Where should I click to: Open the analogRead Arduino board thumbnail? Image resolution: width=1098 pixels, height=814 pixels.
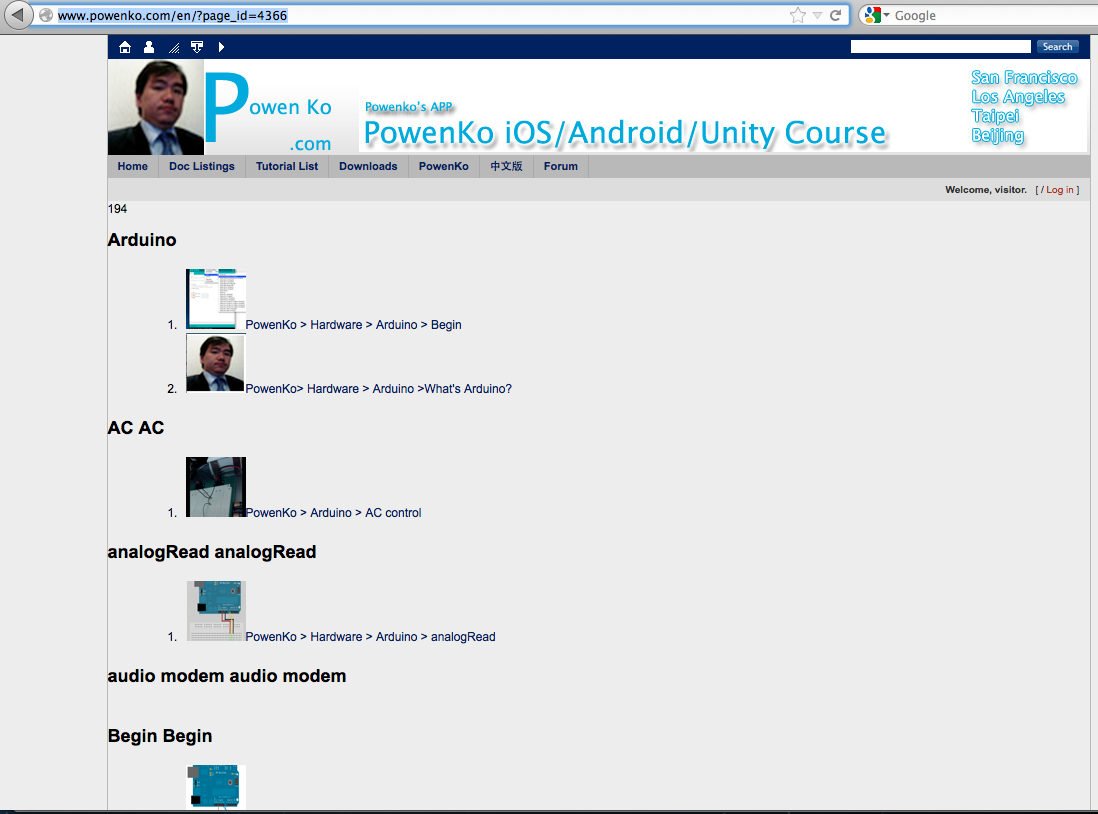coord(216,611)
